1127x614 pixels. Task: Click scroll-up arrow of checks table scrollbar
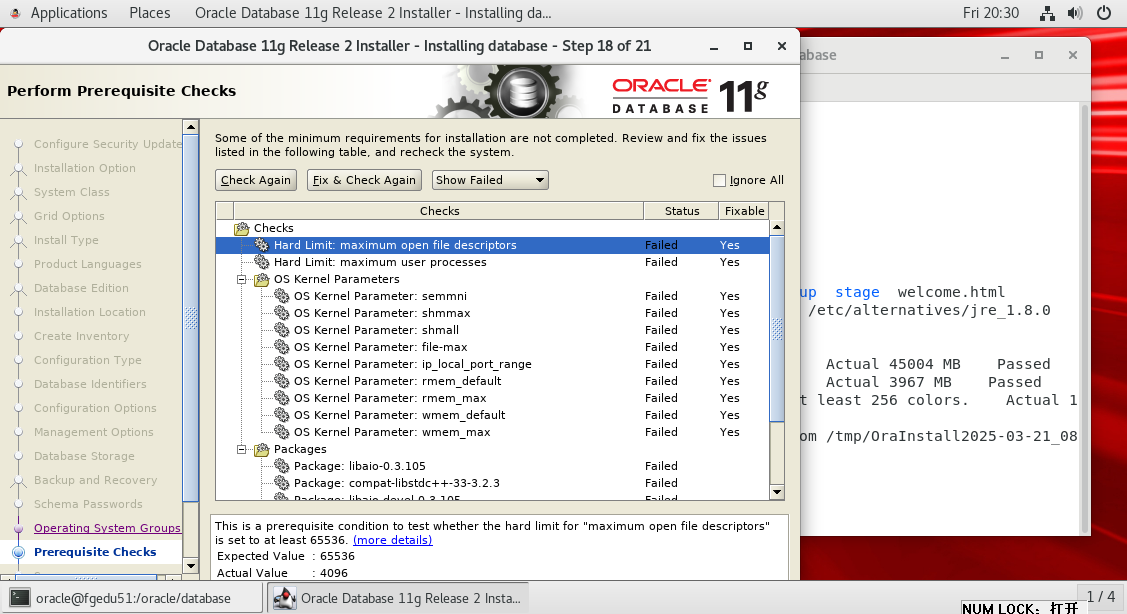[777, 228]
